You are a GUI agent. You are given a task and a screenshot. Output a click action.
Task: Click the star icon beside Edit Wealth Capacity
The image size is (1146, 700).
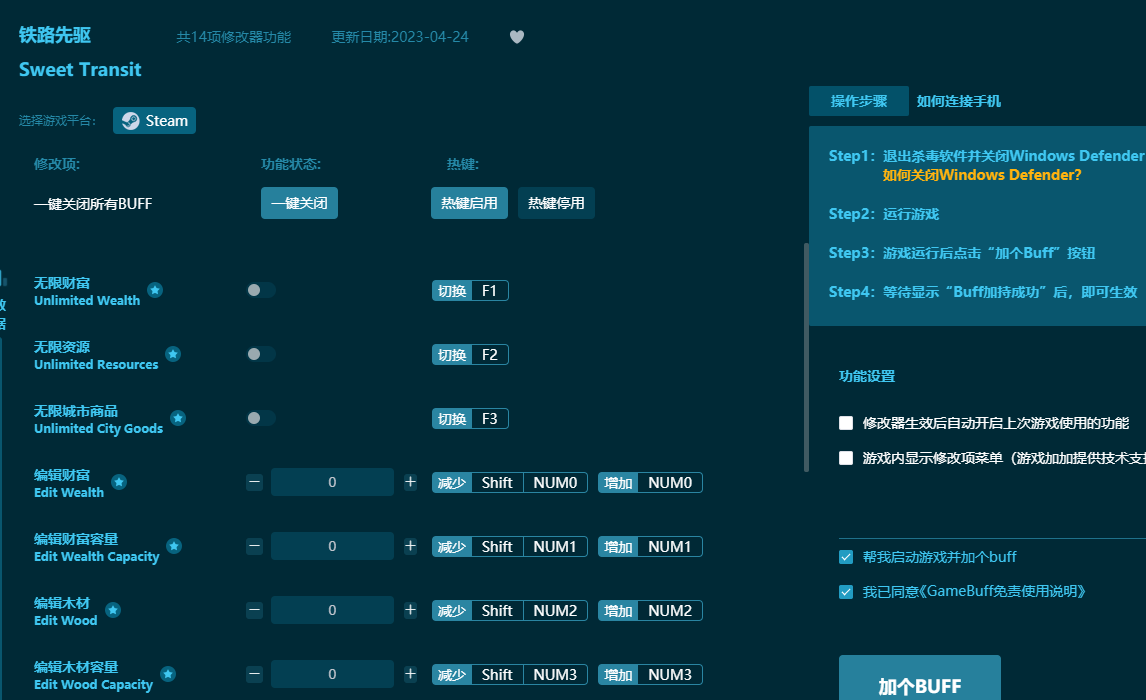click(174, 546)
